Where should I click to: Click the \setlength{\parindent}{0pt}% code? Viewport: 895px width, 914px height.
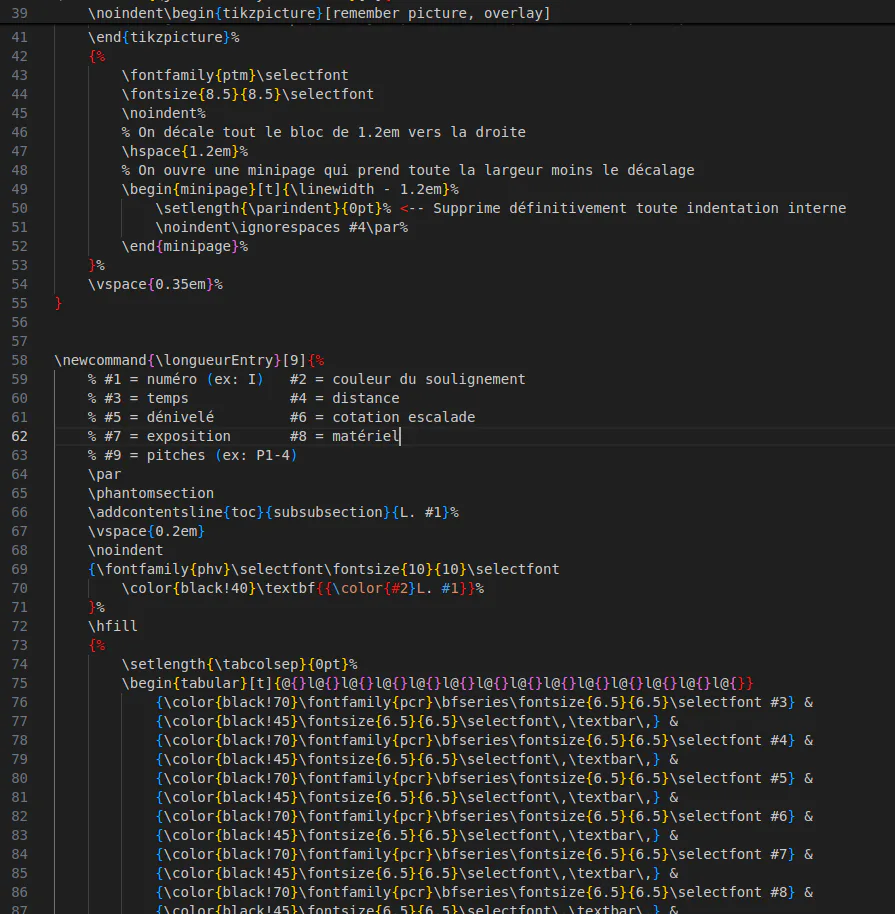[273, 208]
